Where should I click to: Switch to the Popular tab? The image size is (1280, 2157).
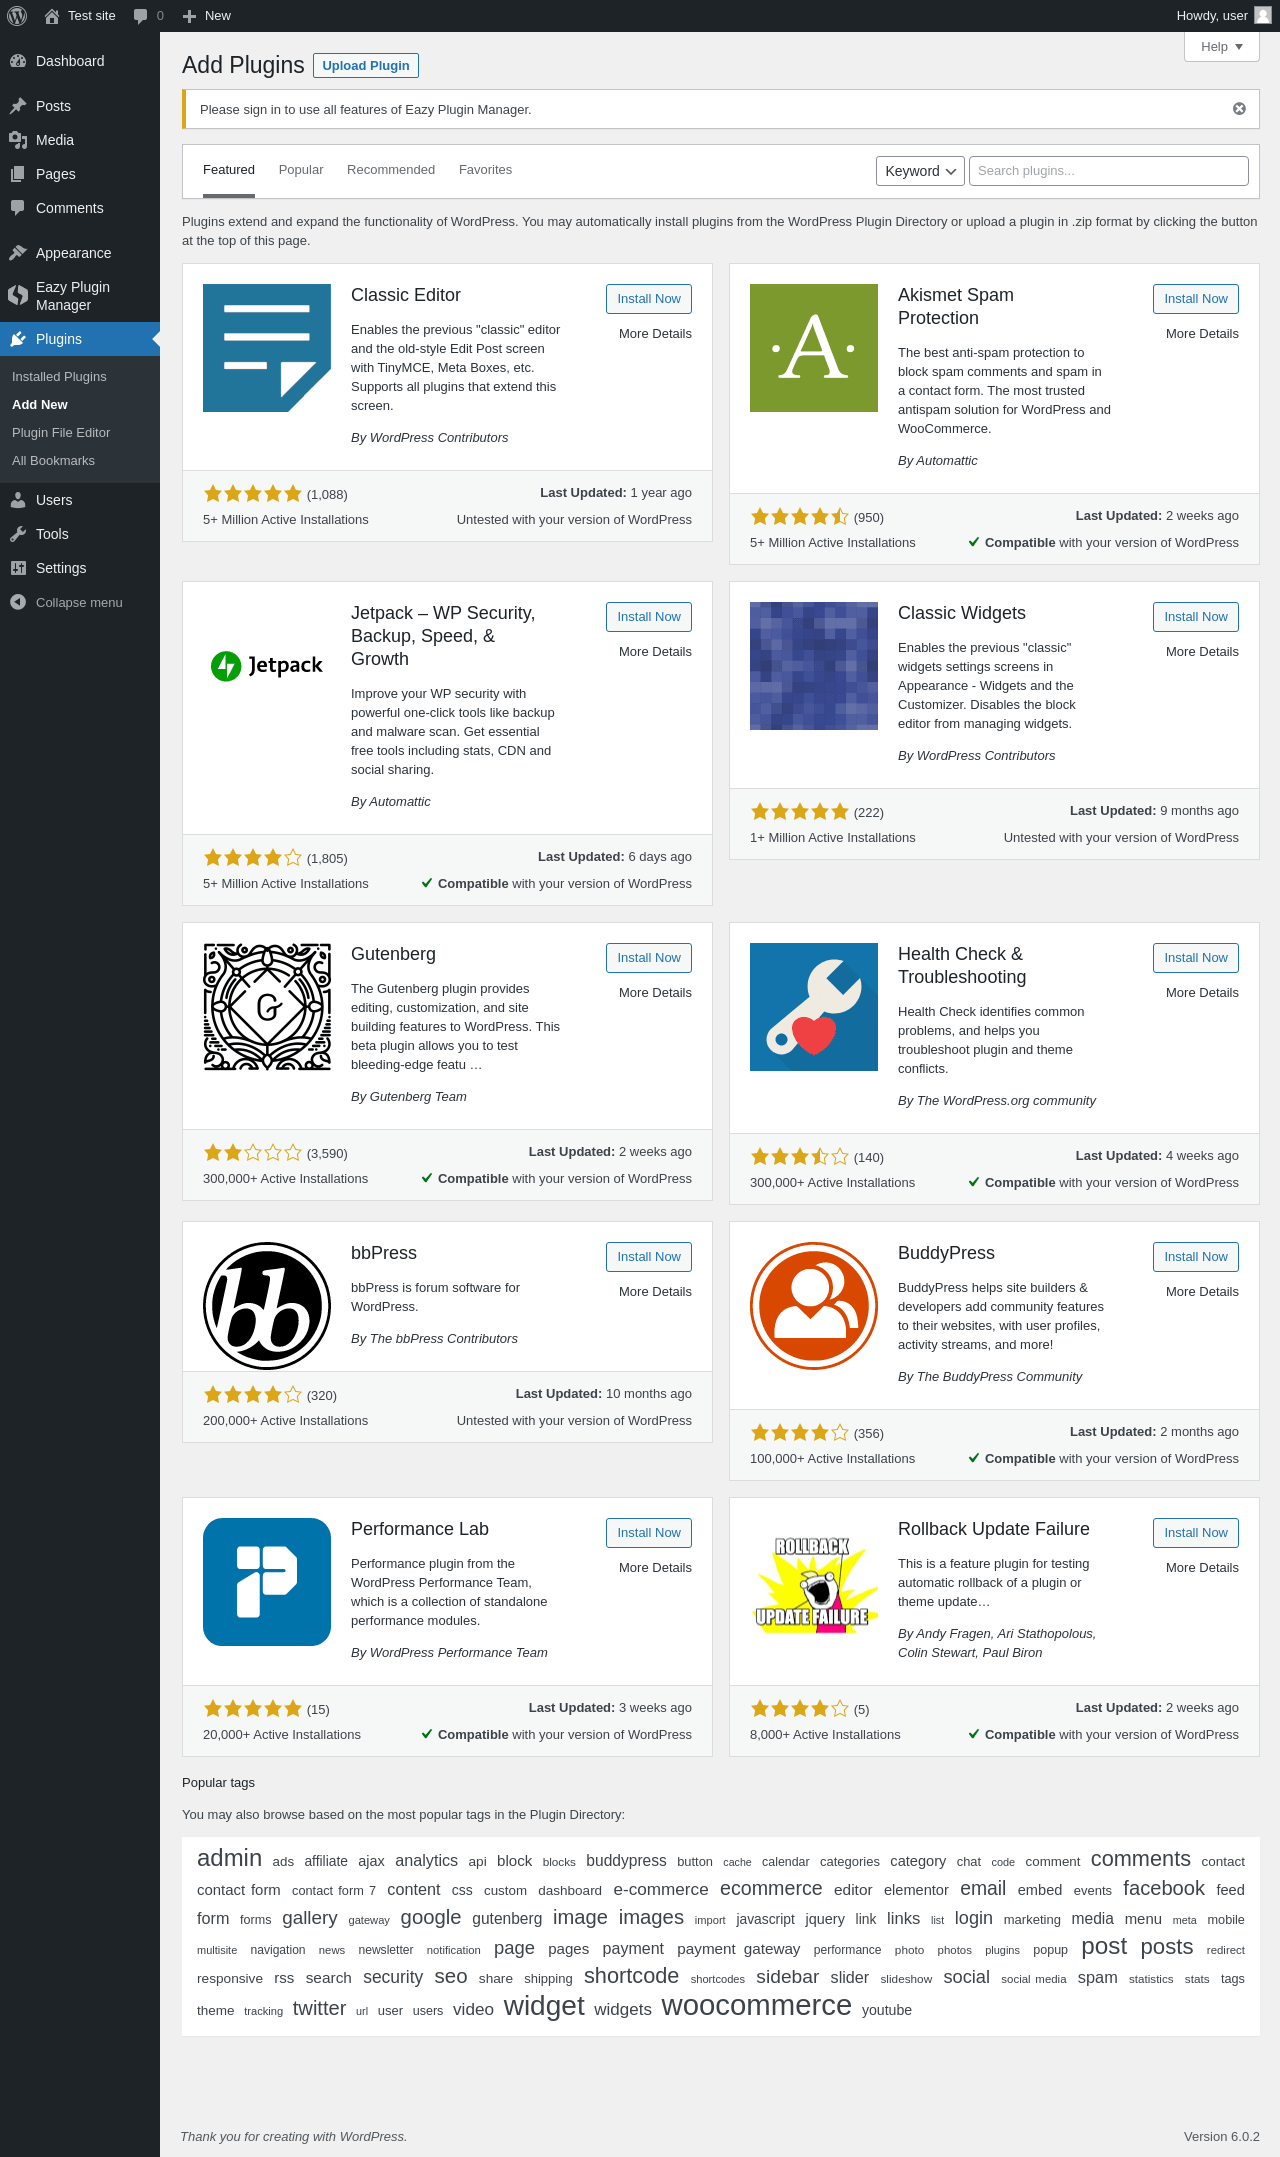[x=301, y=170]
